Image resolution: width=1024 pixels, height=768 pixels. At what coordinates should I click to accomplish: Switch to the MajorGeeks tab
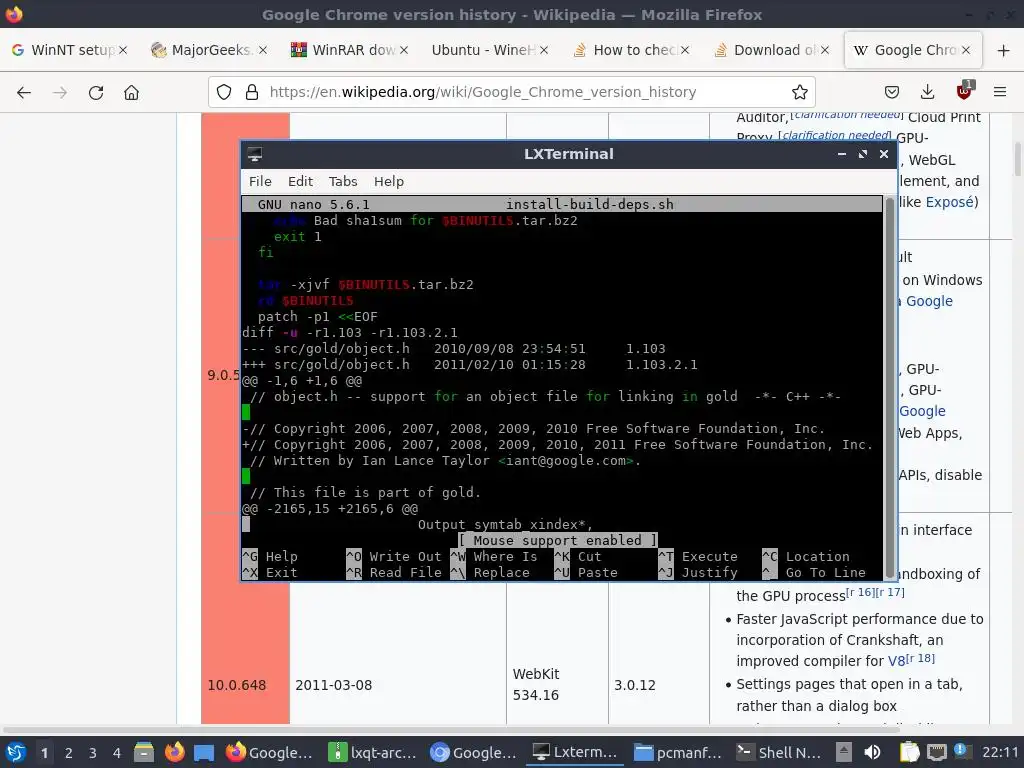[208, 50]
